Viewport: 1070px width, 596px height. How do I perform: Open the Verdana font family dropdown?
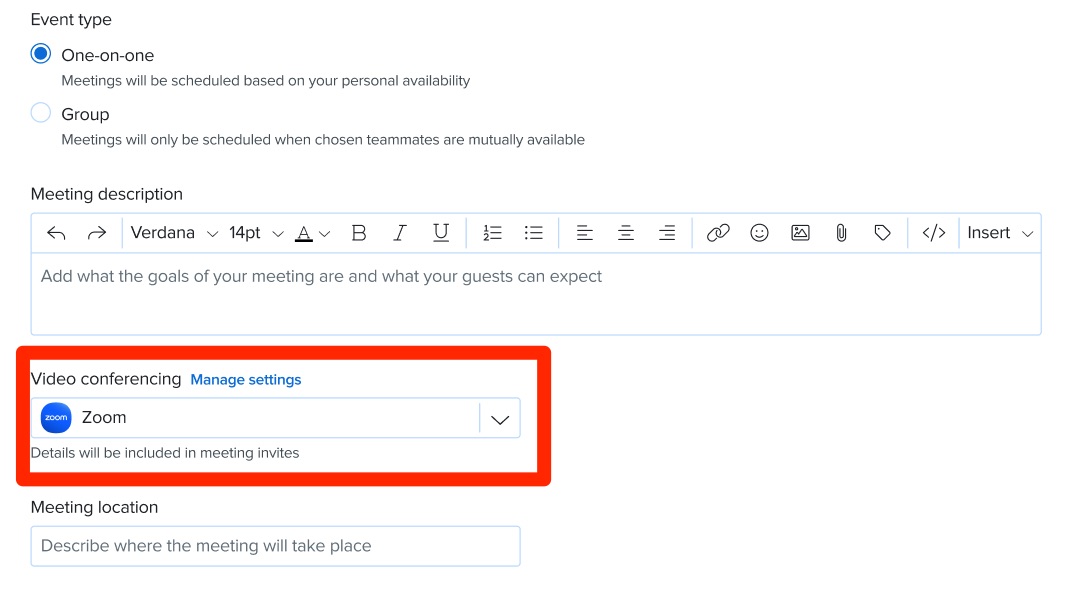coord(174,233)
